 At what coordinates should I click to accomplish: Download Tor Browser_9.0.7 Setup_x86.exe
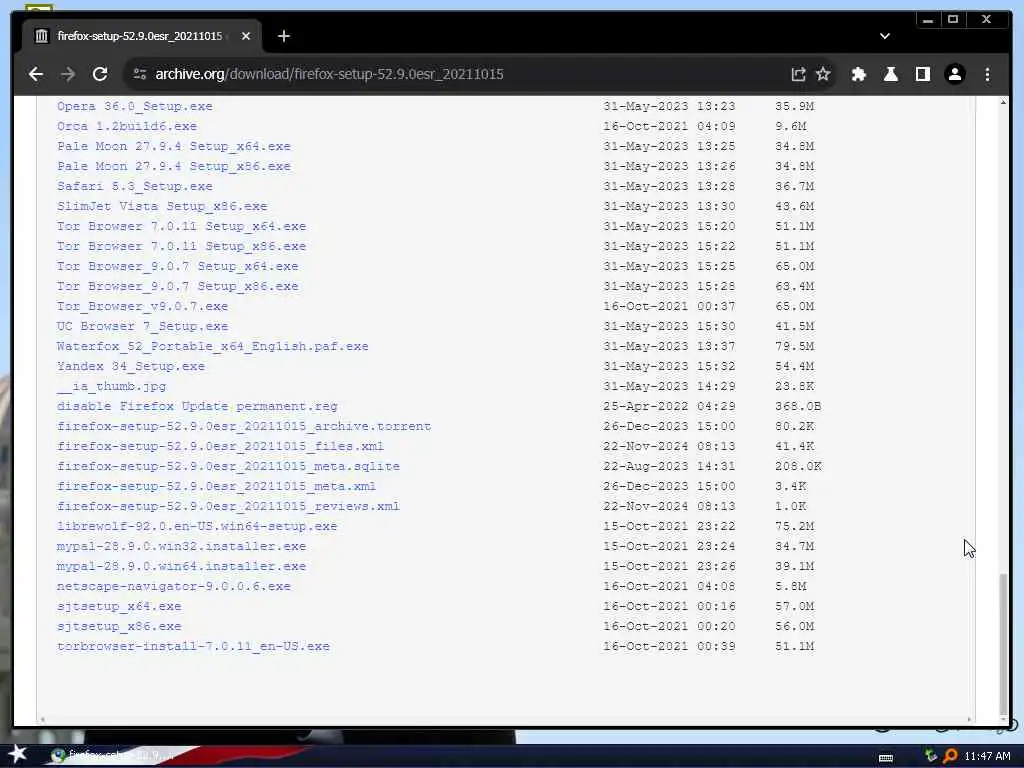(178, 286)
